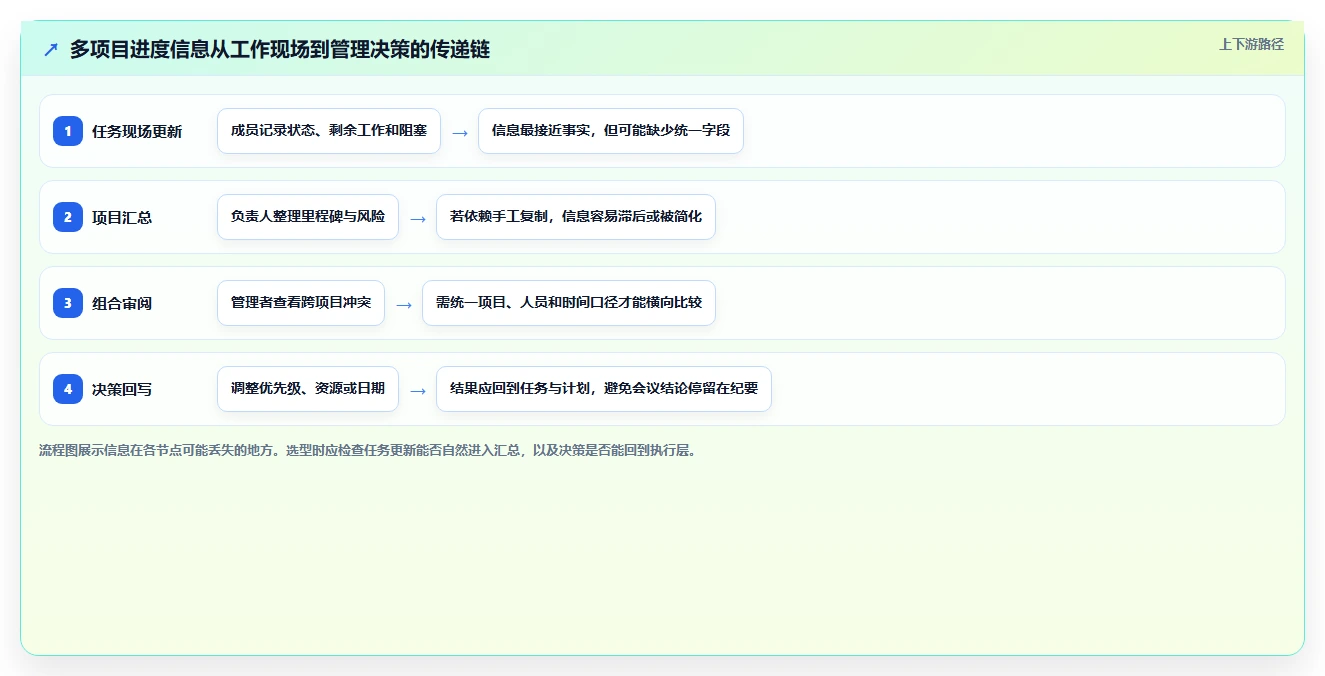
Task: Click the arrow in the 组合审阅 row
Action: pos(404,304)
